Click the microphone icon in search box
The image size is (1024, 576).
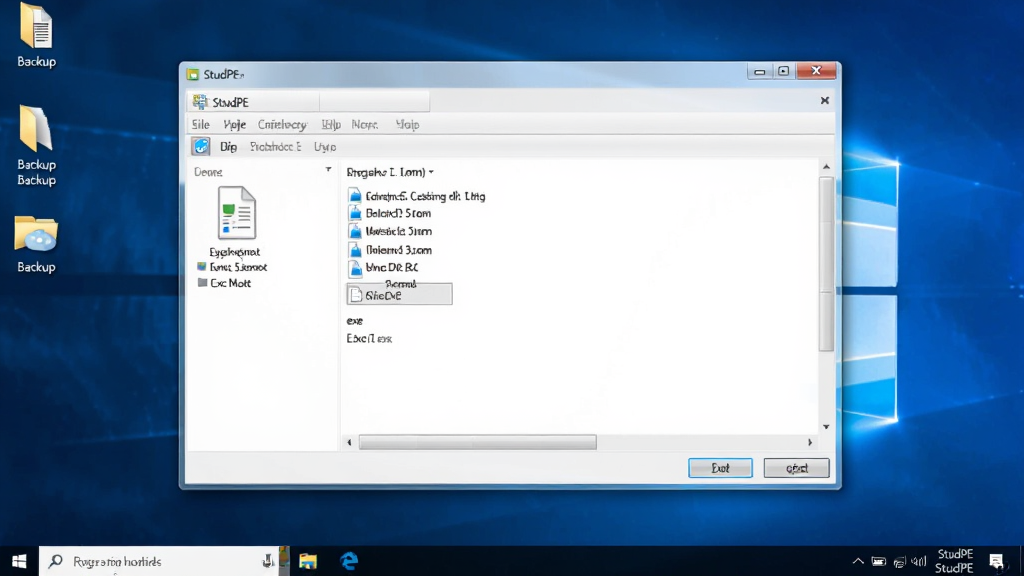(x=268, y=561)
